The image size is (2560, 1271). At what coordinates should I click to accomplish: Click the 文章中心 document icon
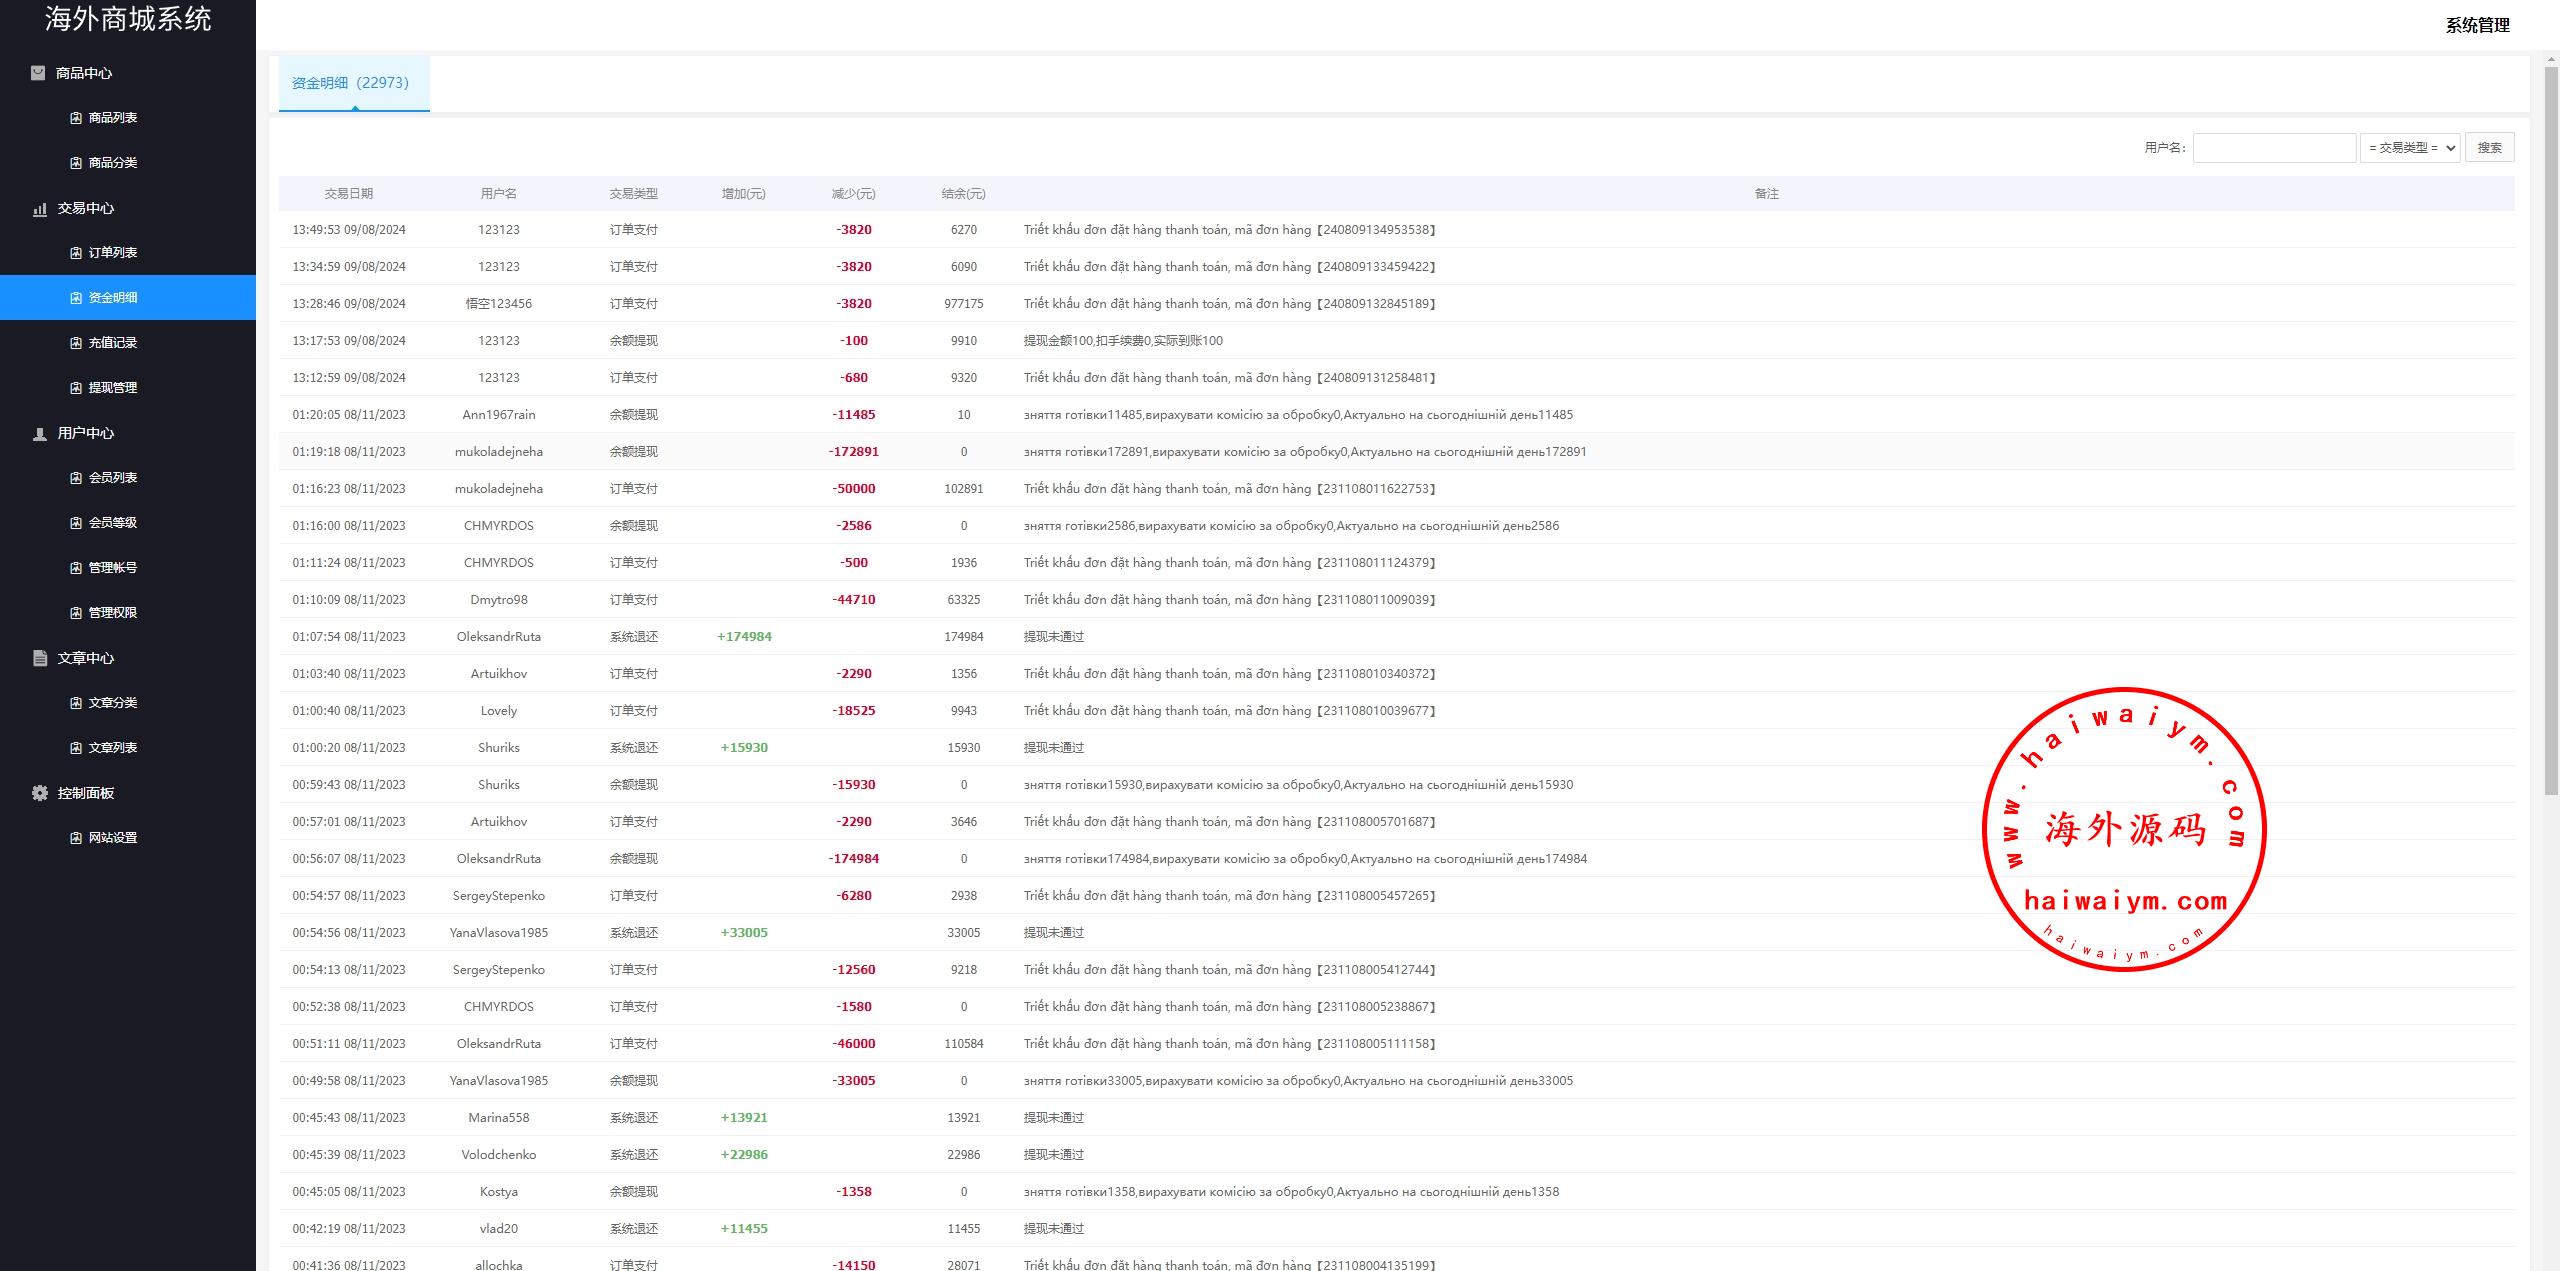pyautogui.click(x=40, y=658)
